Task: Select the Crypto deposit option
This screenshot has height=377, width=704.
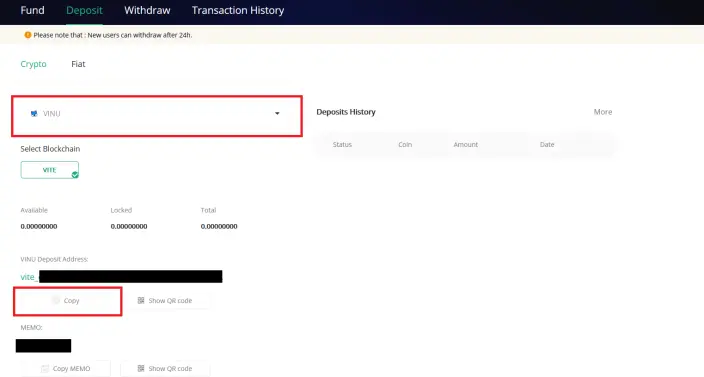Action: coord(33,64)
